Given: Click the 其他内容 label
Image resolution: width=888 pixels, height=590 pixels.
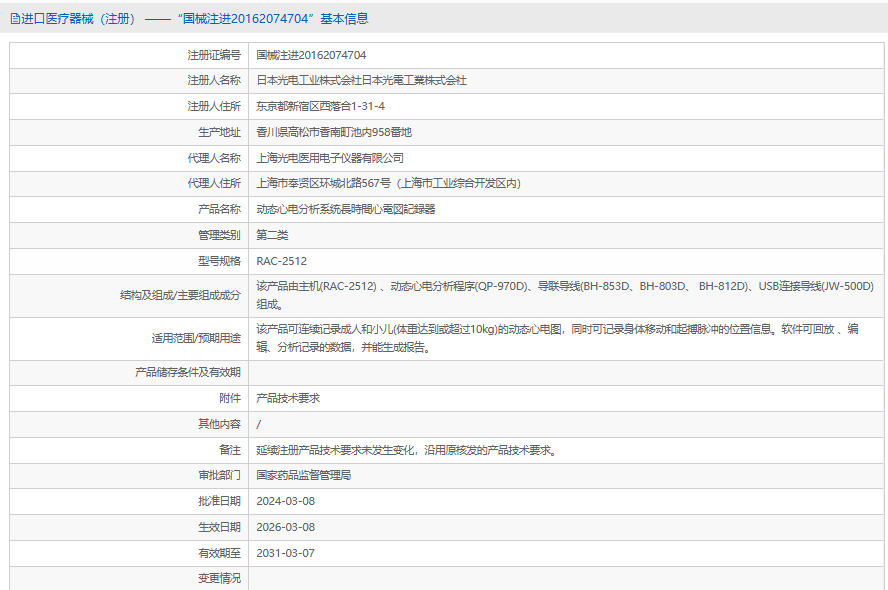Looking at the screenshot, I should point(219,424).
